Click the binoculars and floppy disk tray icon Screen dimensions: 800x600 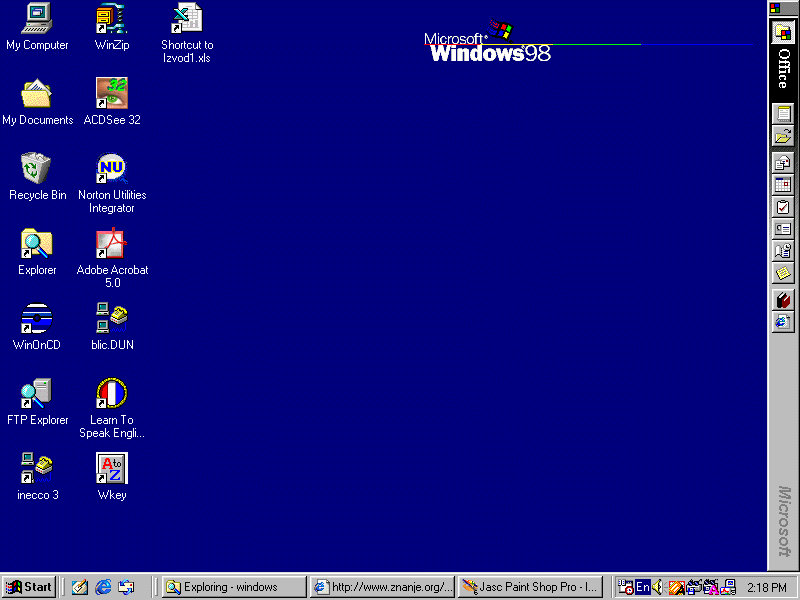694,587
